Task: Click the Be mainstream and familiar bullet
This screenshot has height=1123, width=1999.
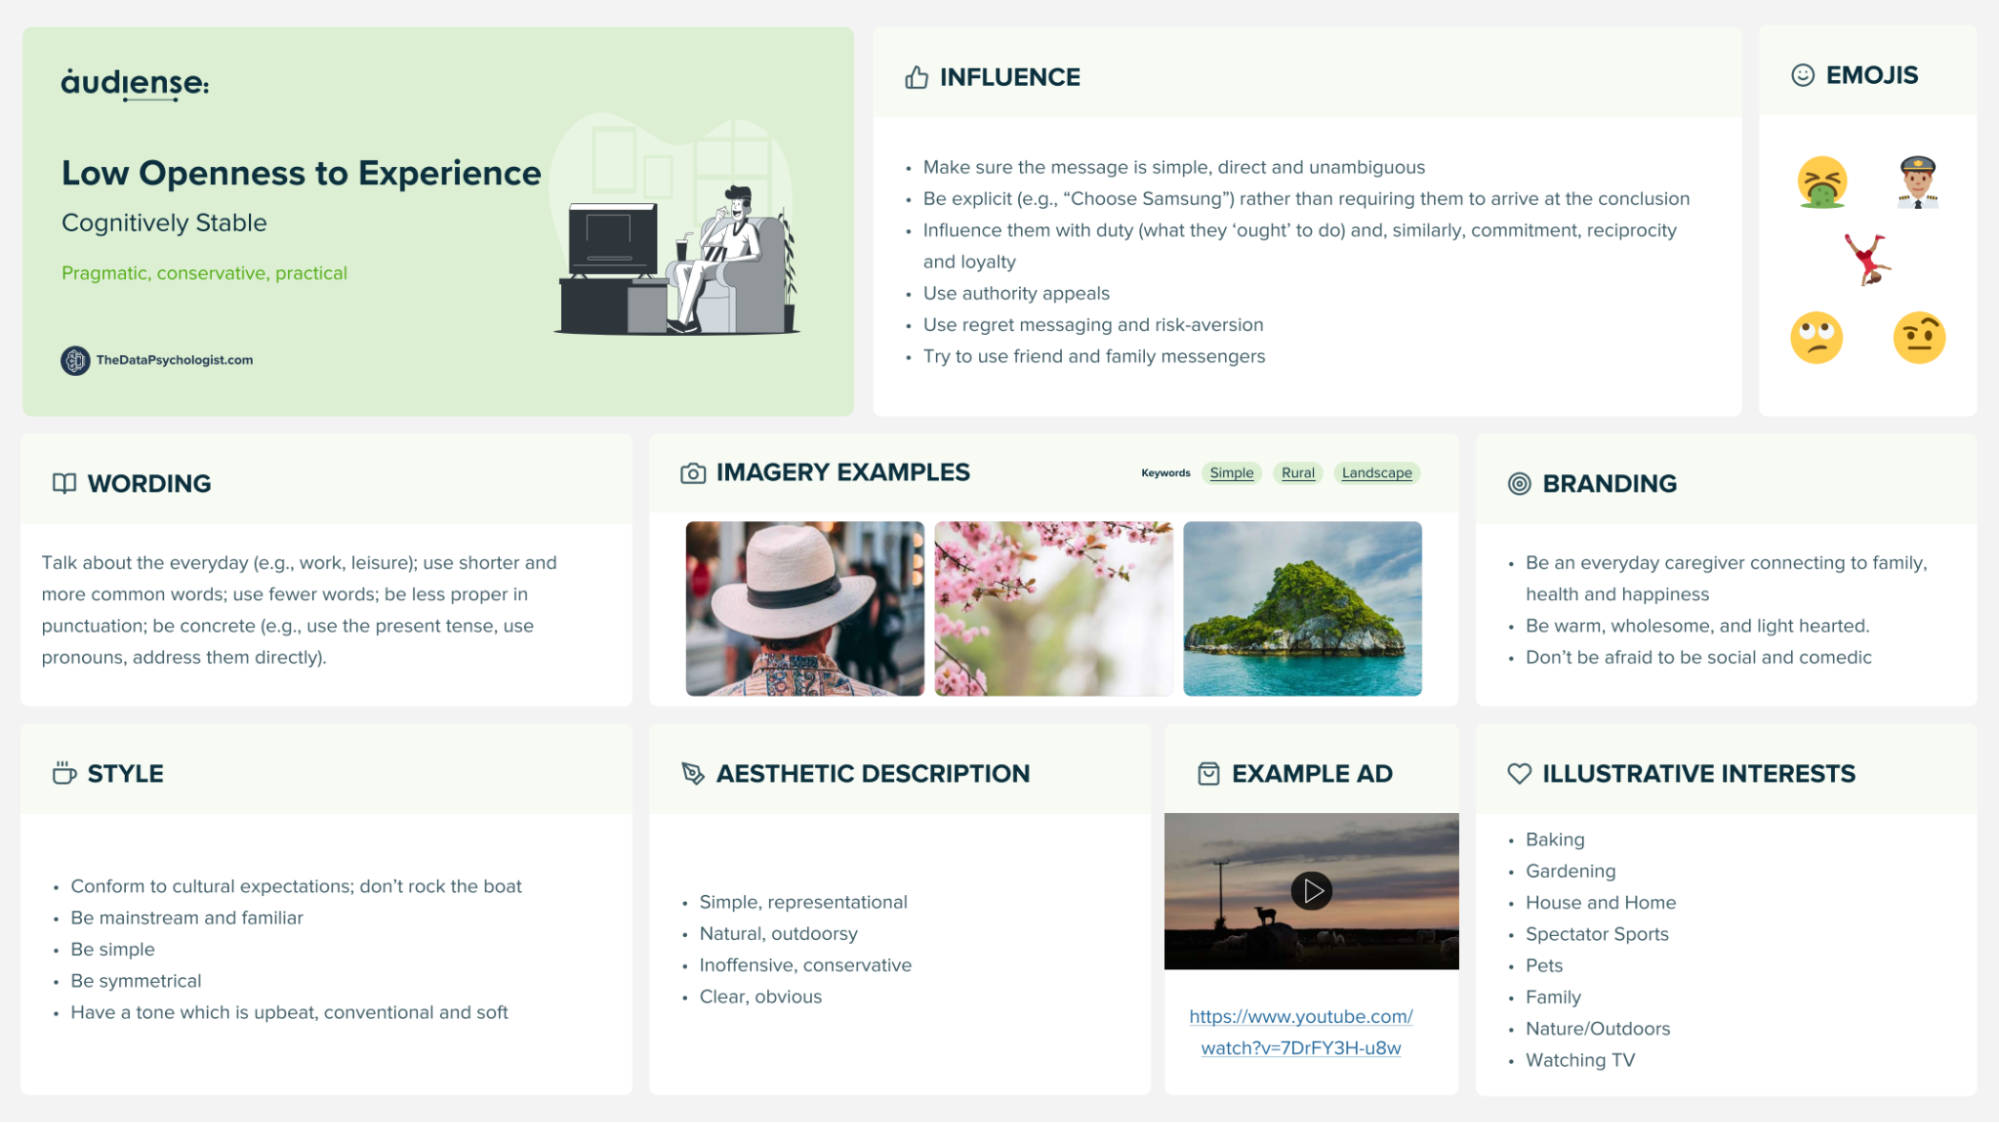Action: click(x=186, y=918)
